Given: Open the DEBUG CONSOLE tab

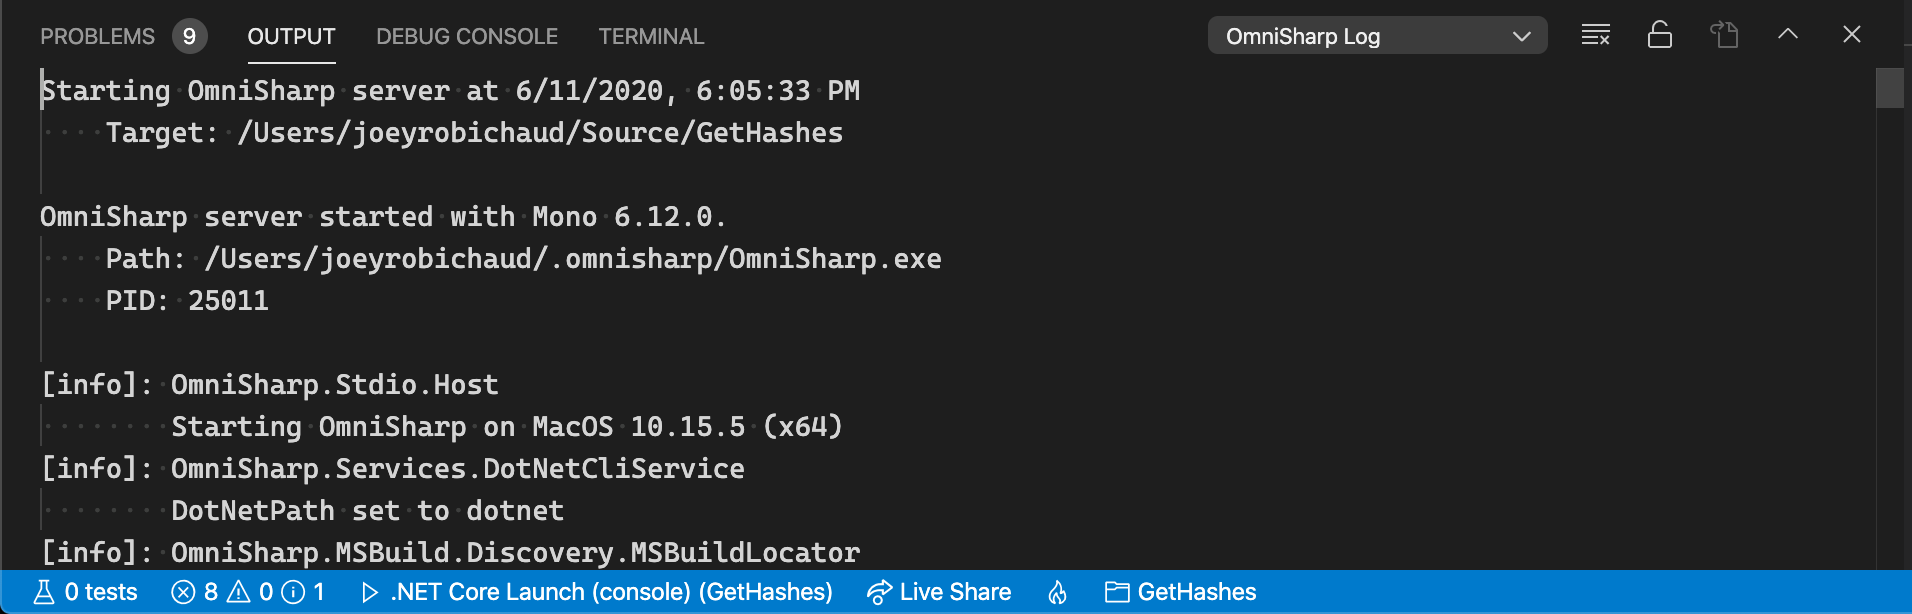Looking at the screenshot, I should pyautogui.click(x=466, y=35).
